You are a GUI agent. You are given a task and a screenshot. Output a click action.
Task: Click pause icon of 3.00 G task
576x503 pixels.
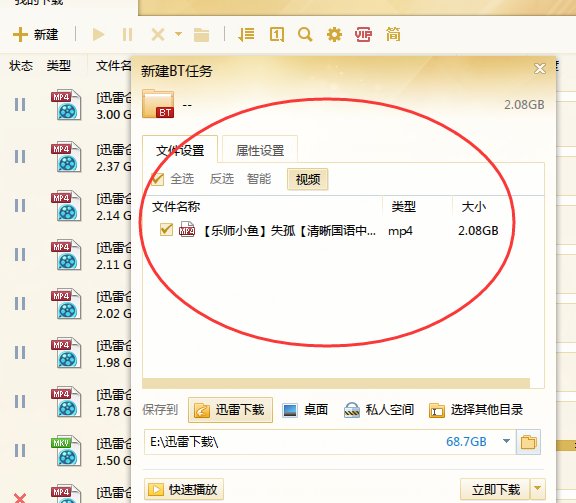coord(20,104)
